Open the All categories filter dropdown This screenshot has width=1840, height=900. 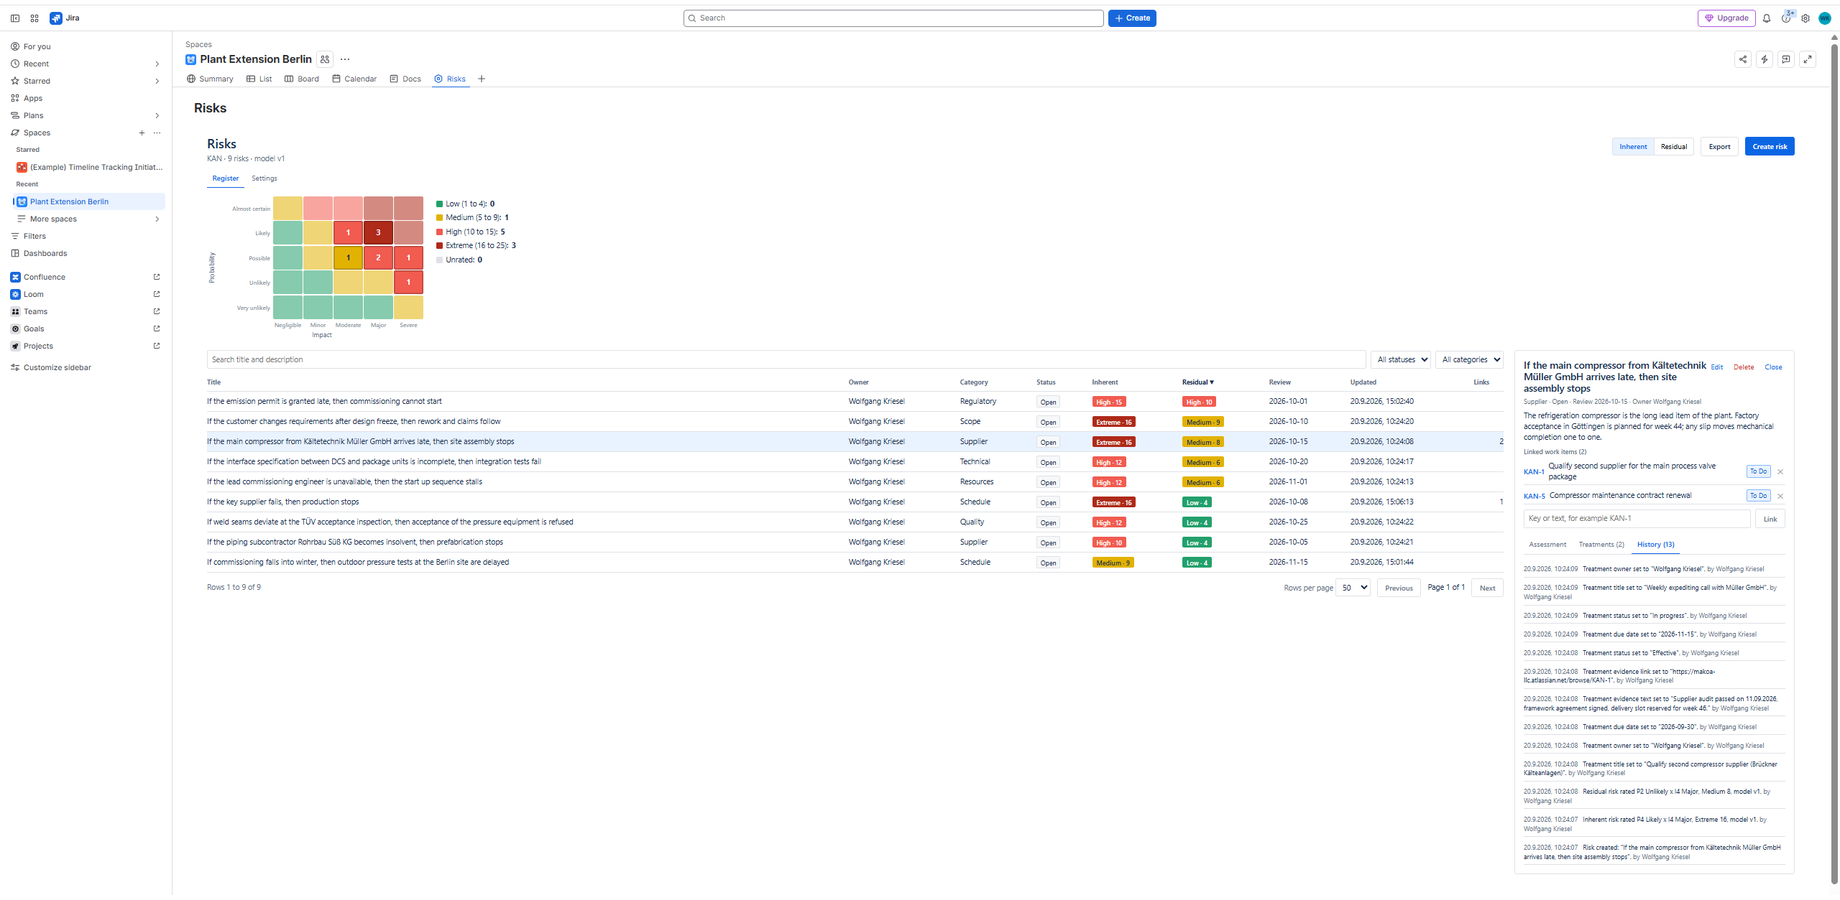coord(1470,360)
